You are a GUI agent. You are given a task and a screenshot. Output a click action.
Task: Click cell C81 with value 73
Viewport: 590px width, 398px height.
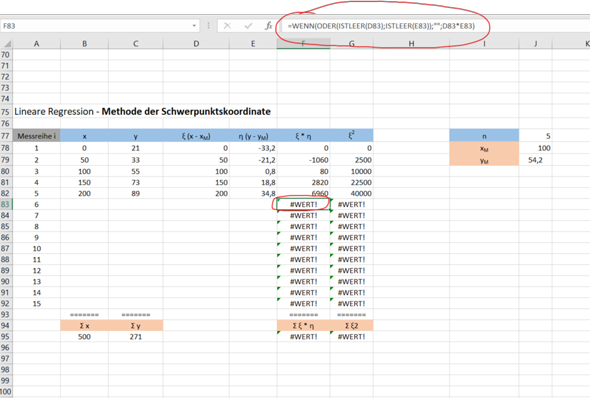point(135,182)
